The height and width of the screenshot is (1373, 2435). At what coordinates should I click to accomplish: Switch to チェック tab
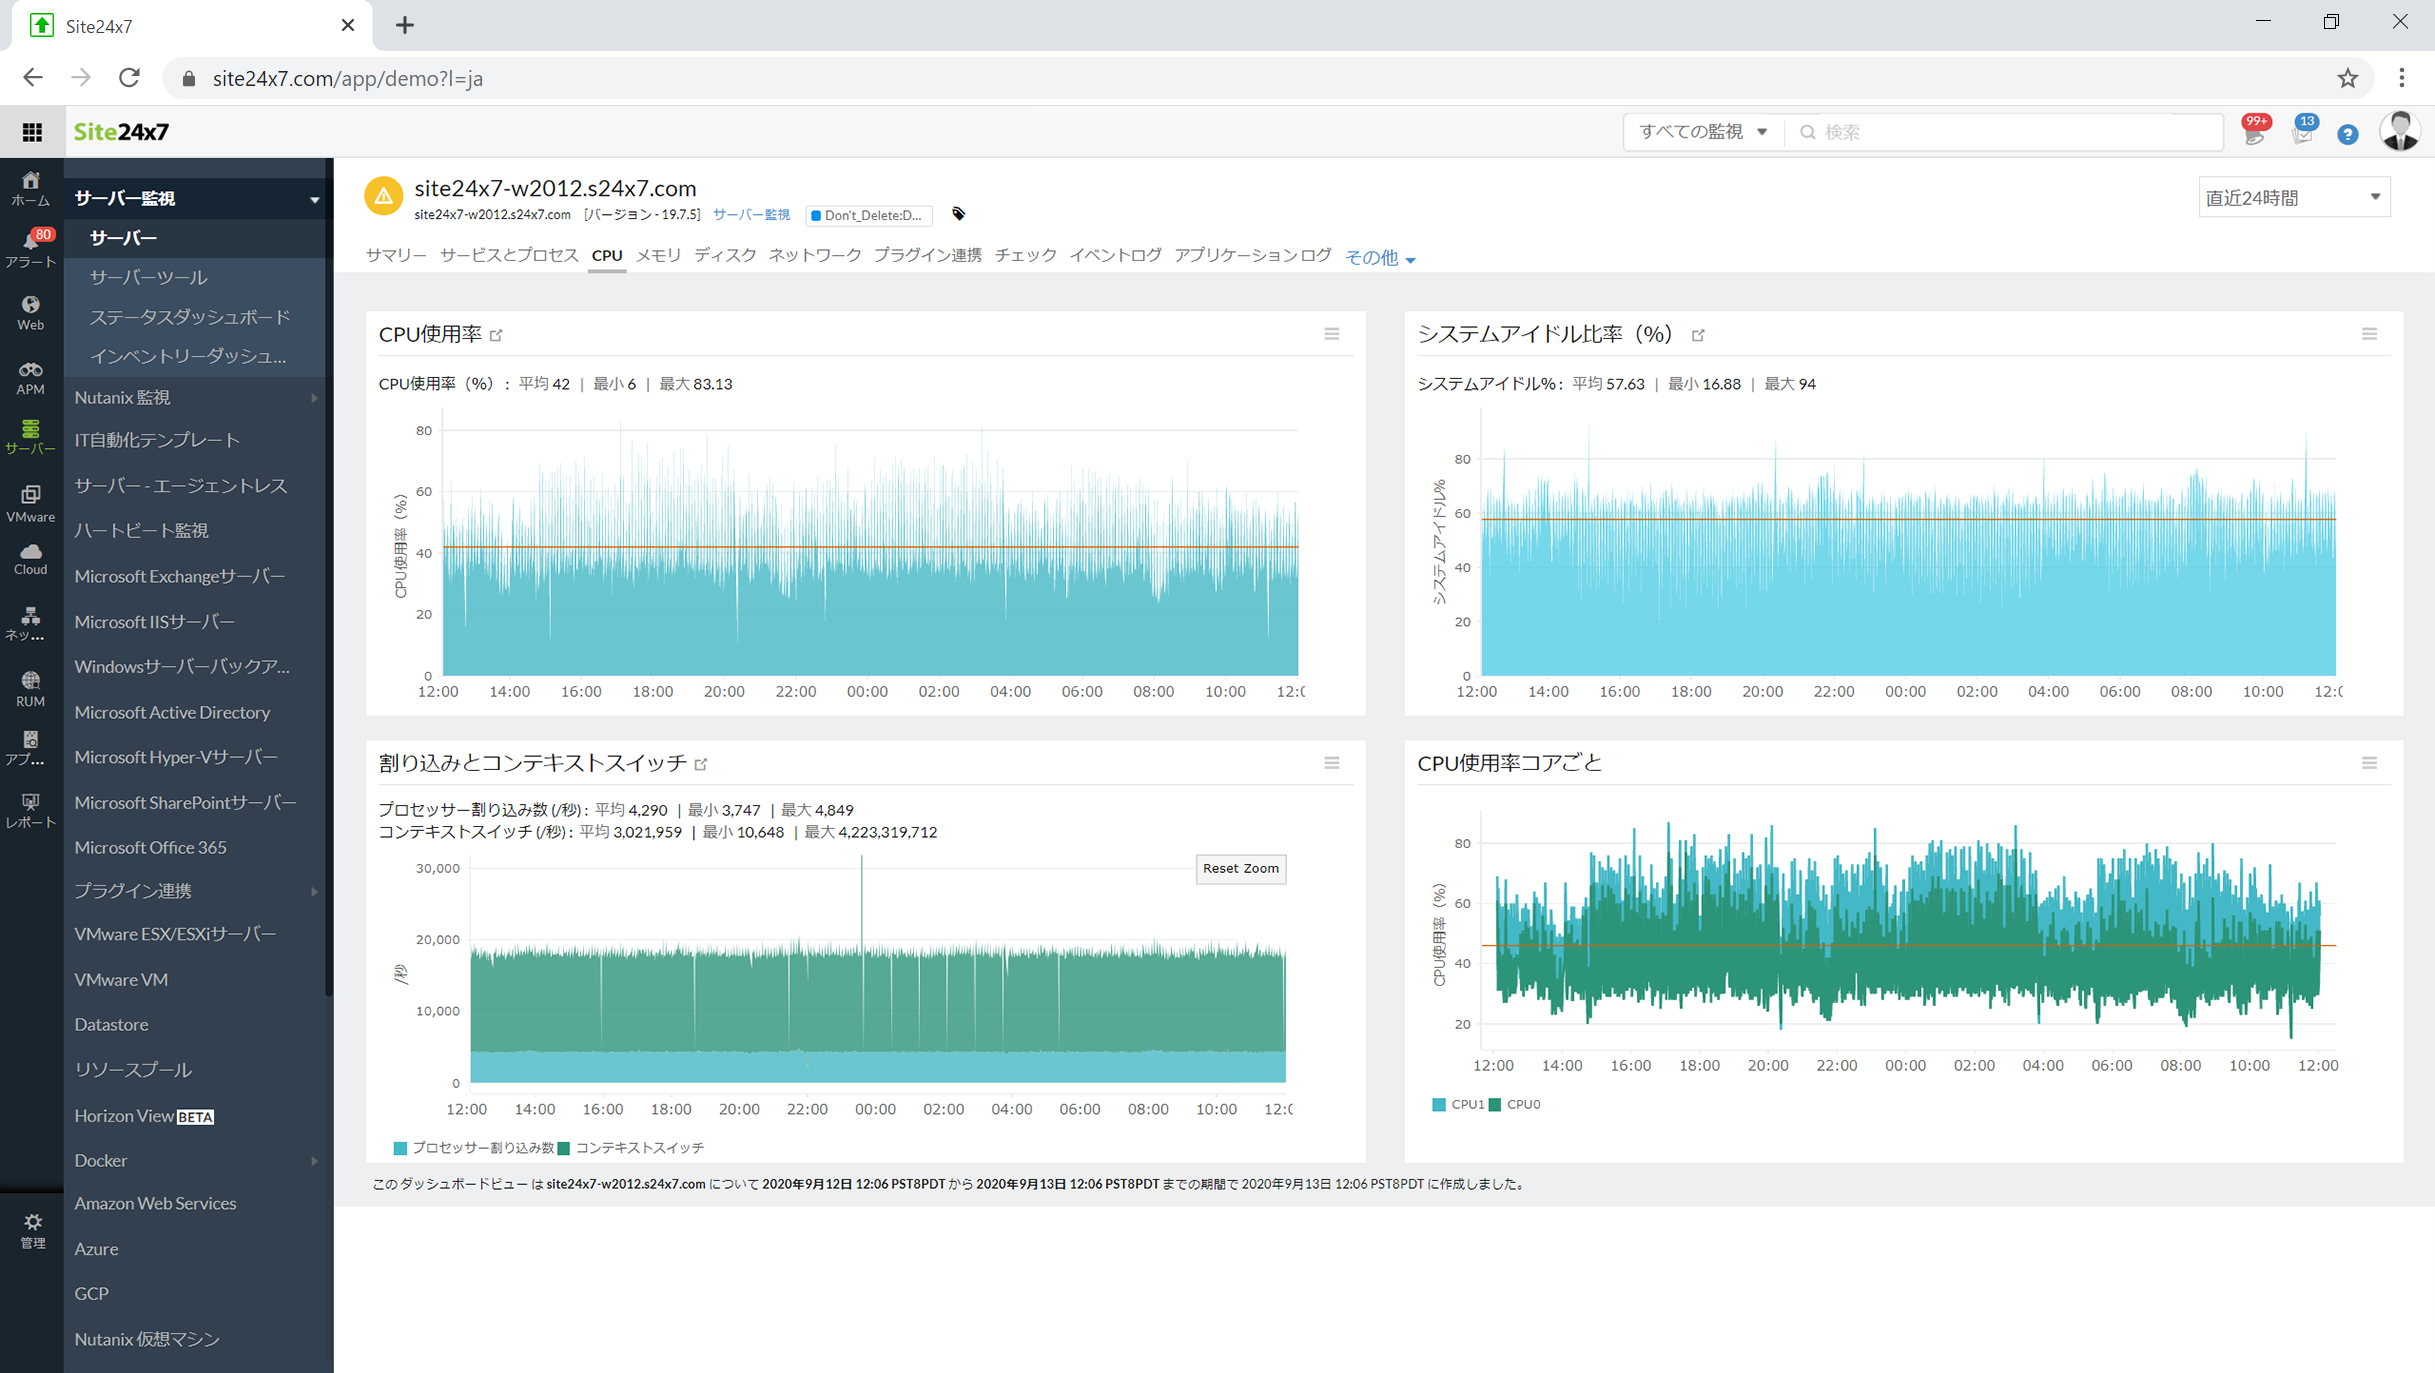(x=1025, y=256)
